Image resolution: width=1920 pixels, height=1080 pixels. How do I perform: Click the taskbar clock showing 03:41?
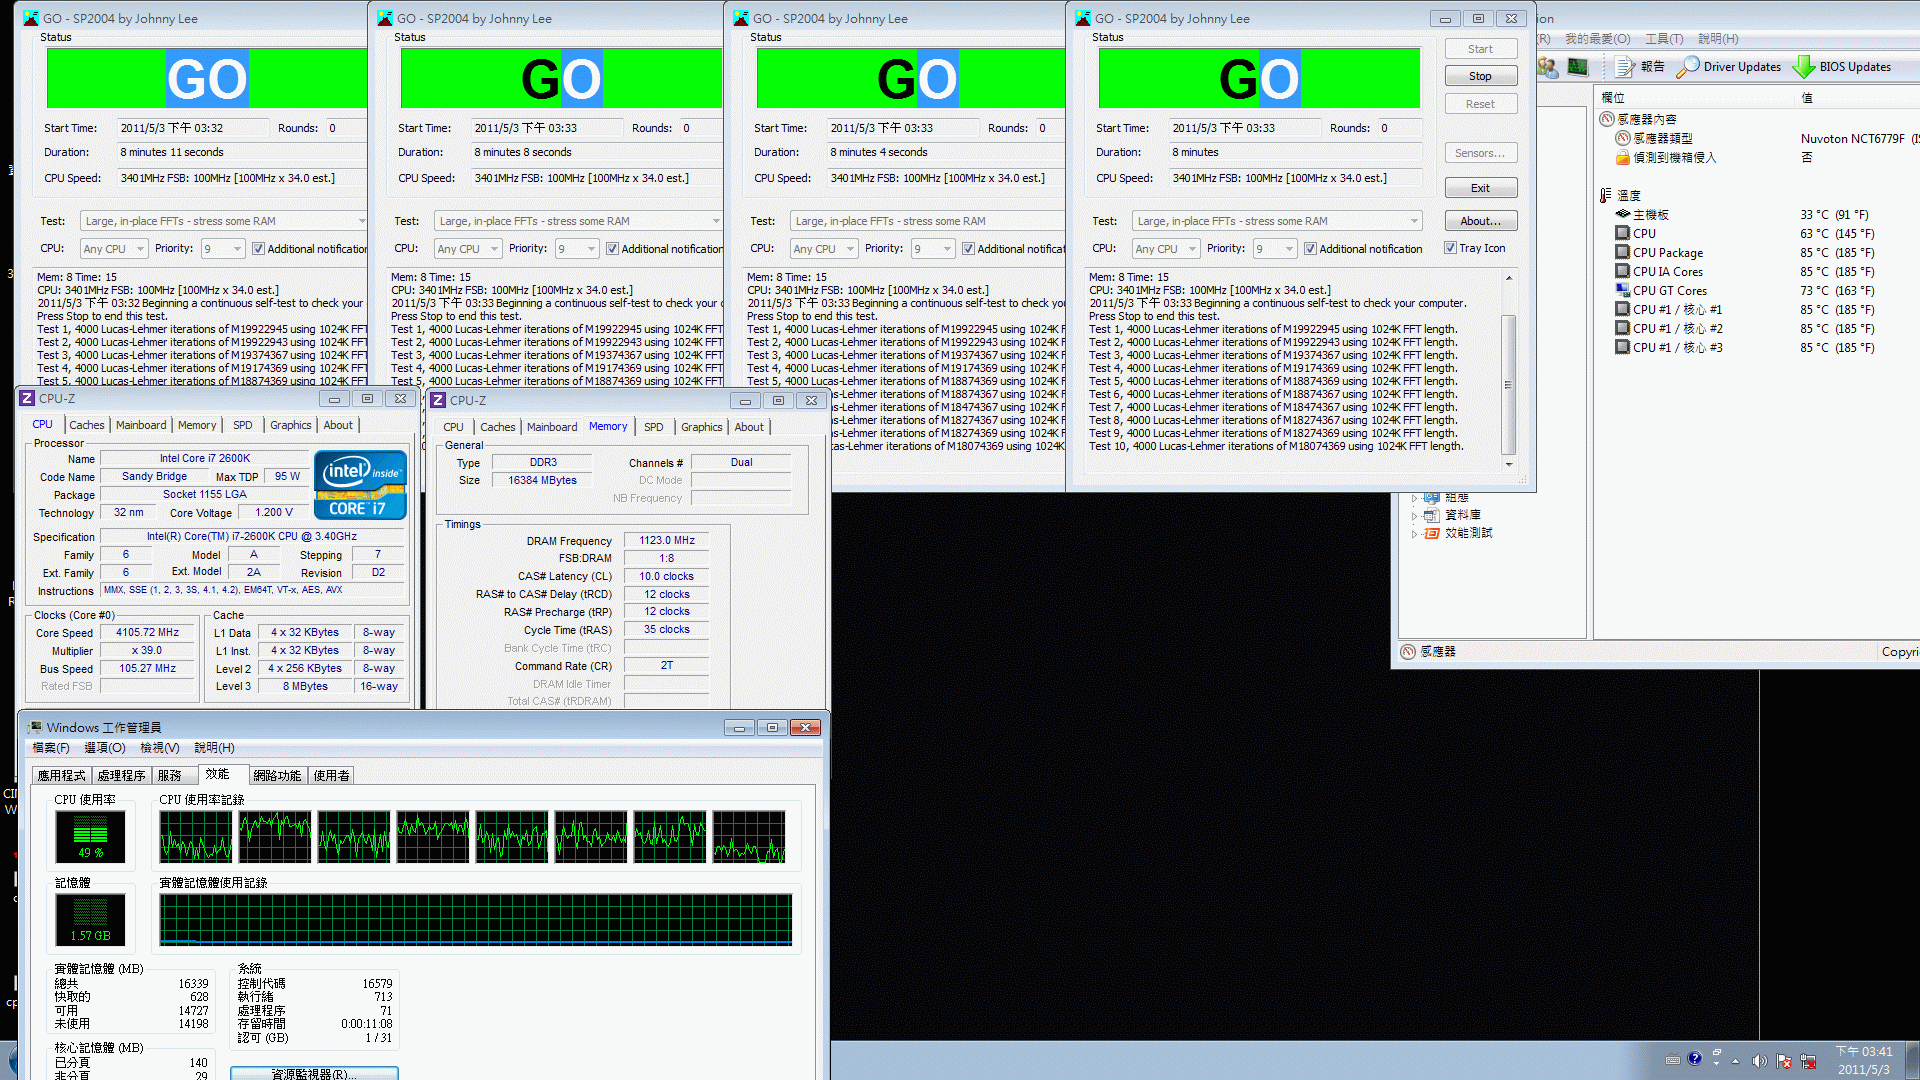point(1864,1060)
